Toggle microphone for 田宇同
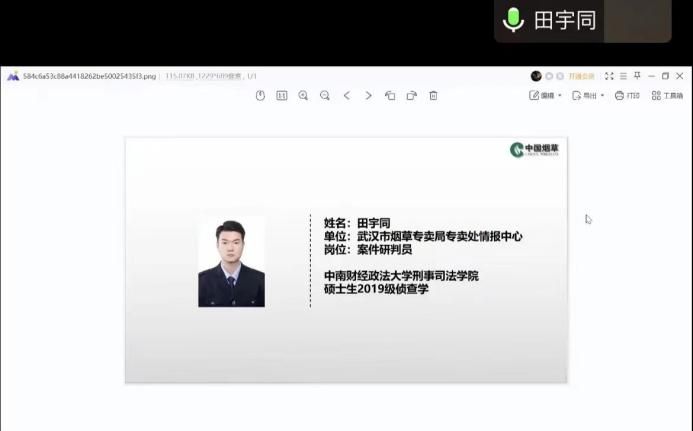Image resolution: width=693 pixels, height=431 pixels. tap(513, 20)
